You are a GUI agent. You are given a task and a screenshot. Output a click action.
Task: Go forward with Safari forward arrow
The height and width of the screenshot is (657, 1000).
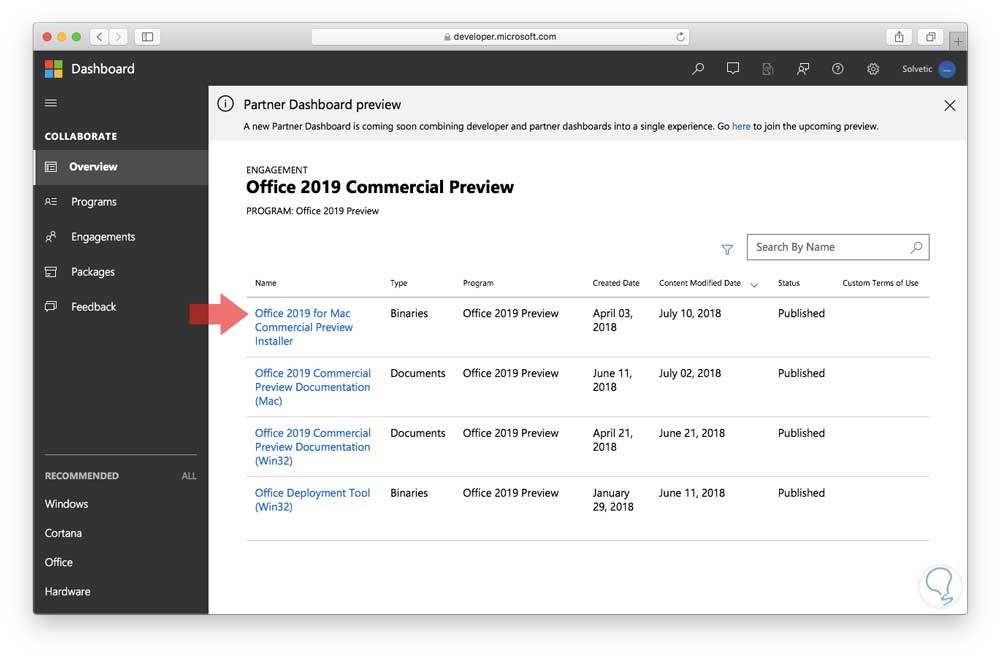coord(118,36)
